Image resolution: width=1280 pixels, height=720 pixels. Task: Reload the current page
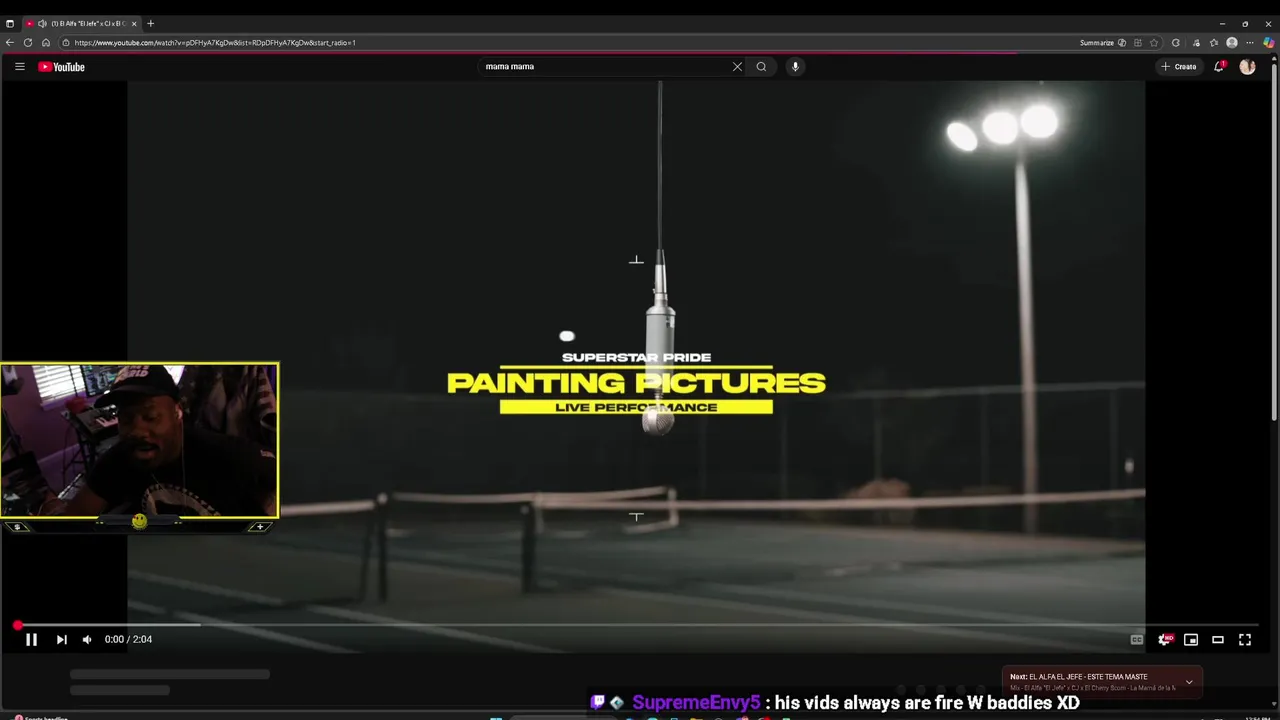click(28, 43)
